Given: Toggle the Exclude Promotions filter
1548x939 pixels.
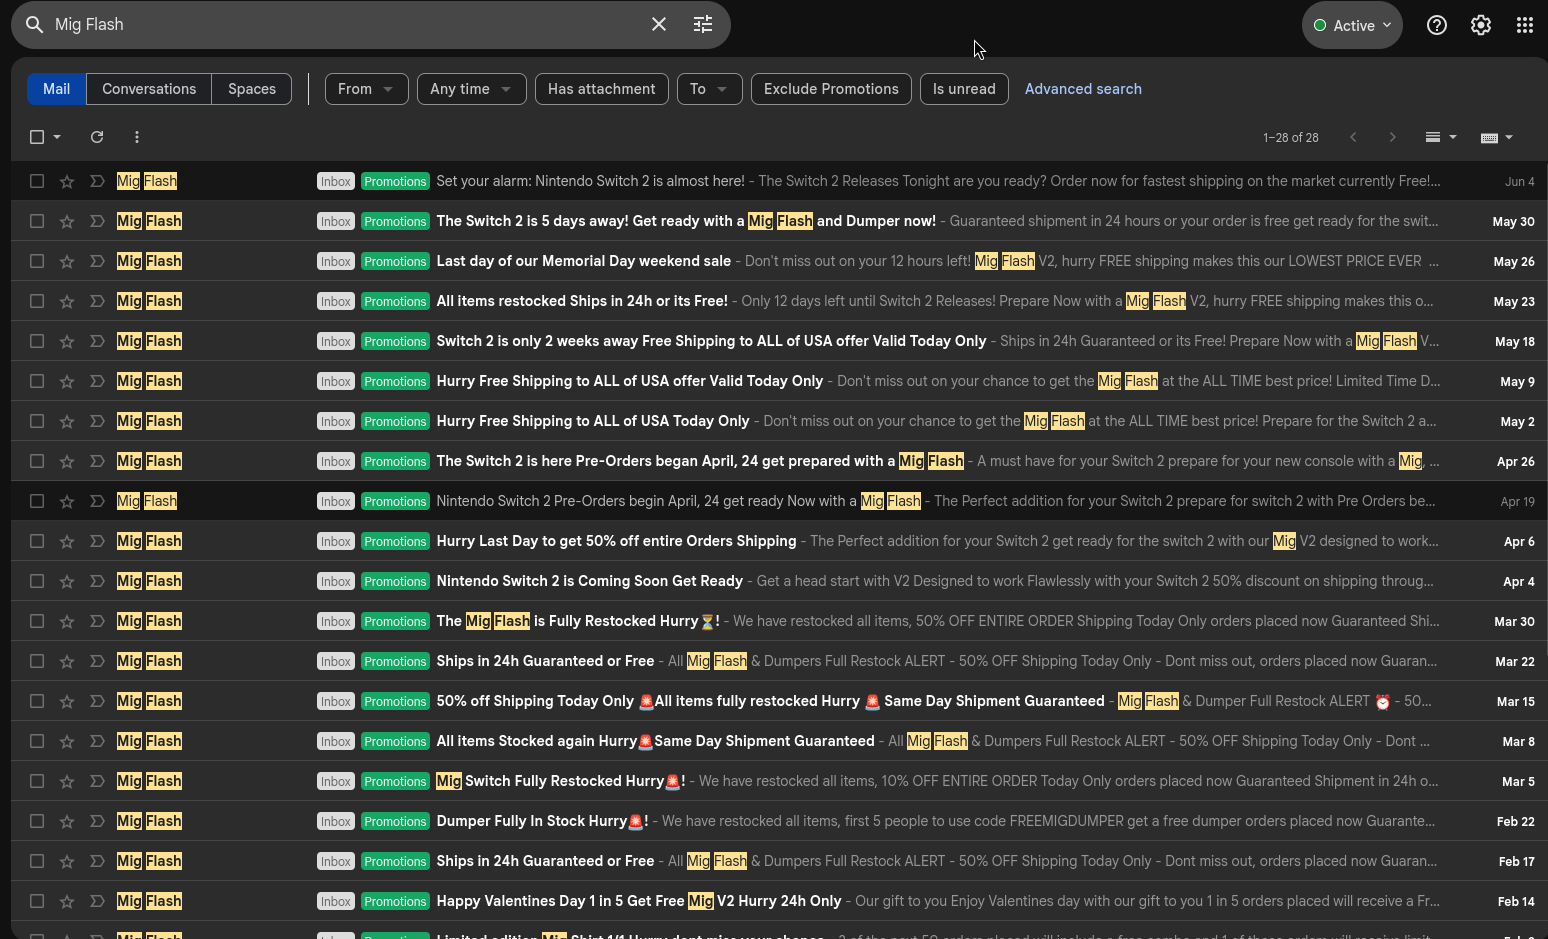Looking at the screenshot, I should (831, 89).
